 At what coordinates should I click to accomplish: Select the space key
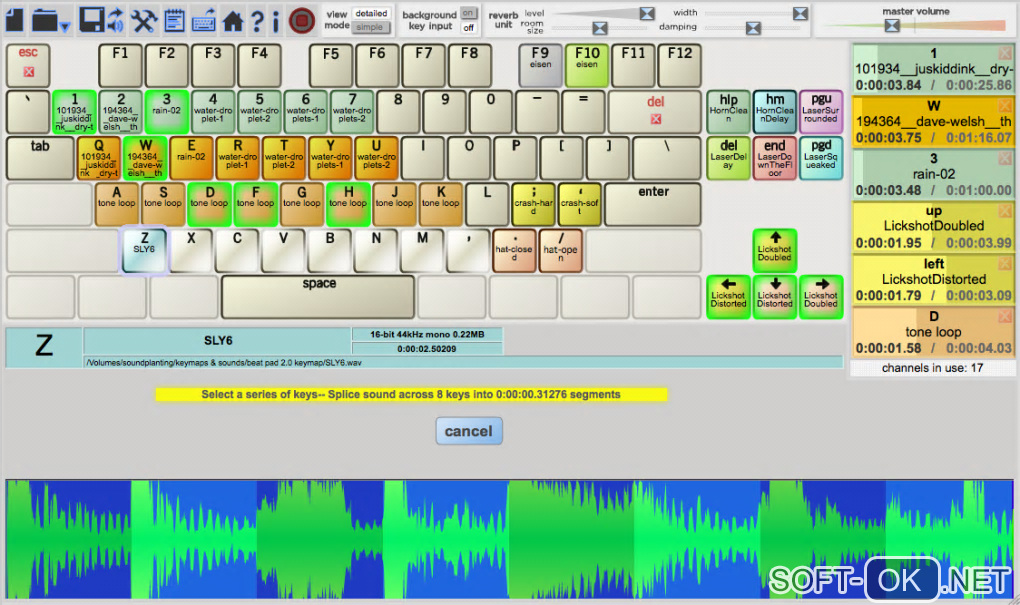click(x=318, y=297)
